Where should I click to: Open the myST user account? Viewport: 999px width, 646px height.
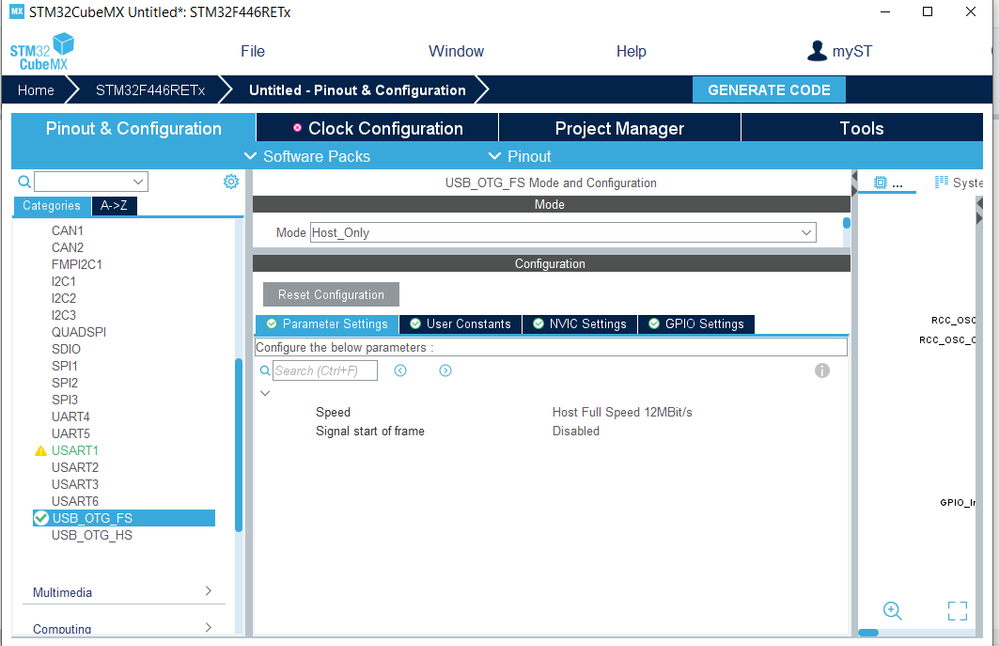pyautogui.click(x=840, y=51)
